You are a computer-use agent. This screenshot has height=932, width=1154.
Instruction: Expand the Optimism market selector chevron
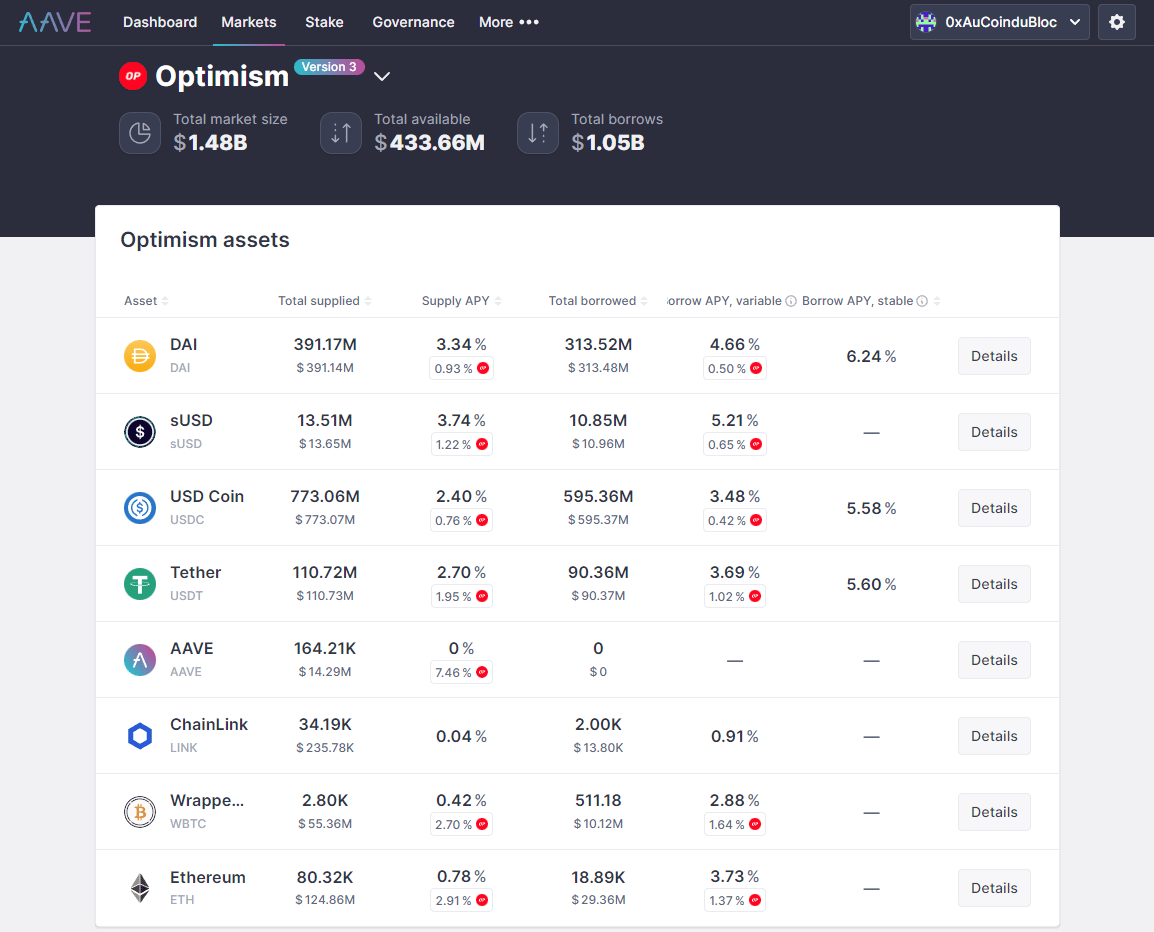click(x=381, y=75)
